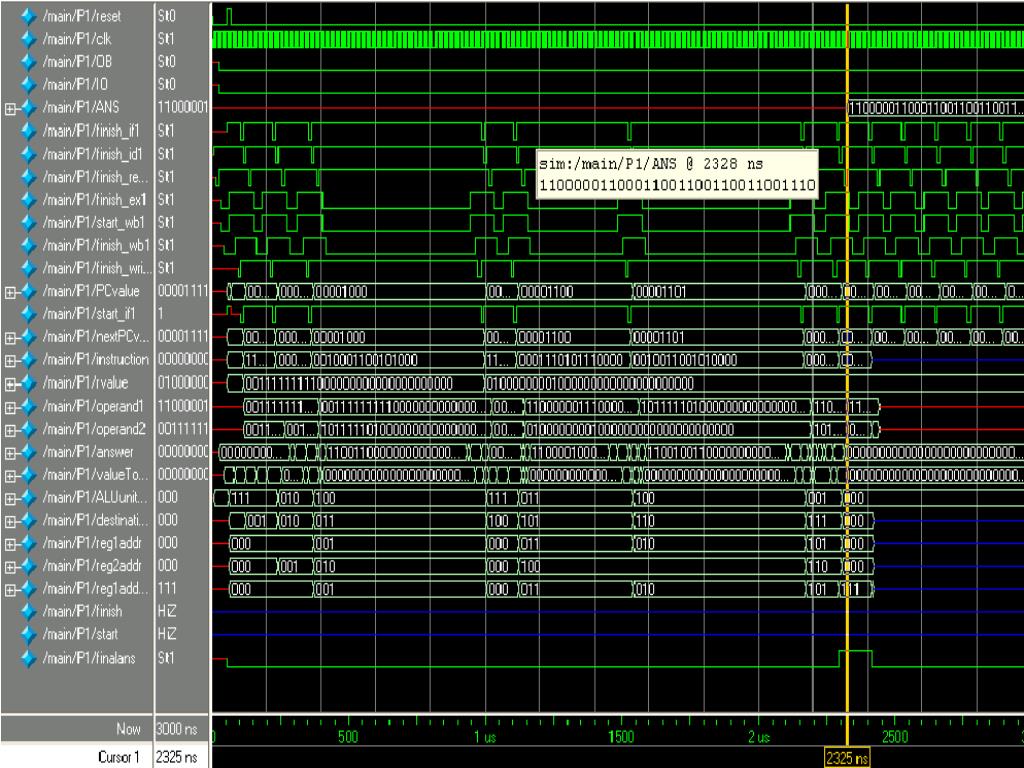
Task: Click the ANS tooltip showing 2328 ns
Action: tap(677, 174)
